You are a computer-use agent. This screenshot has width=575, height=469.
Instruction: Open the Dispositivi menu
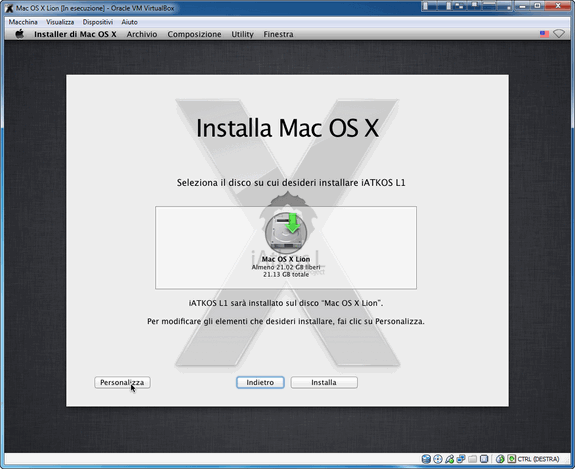click(x=98, y=22)
